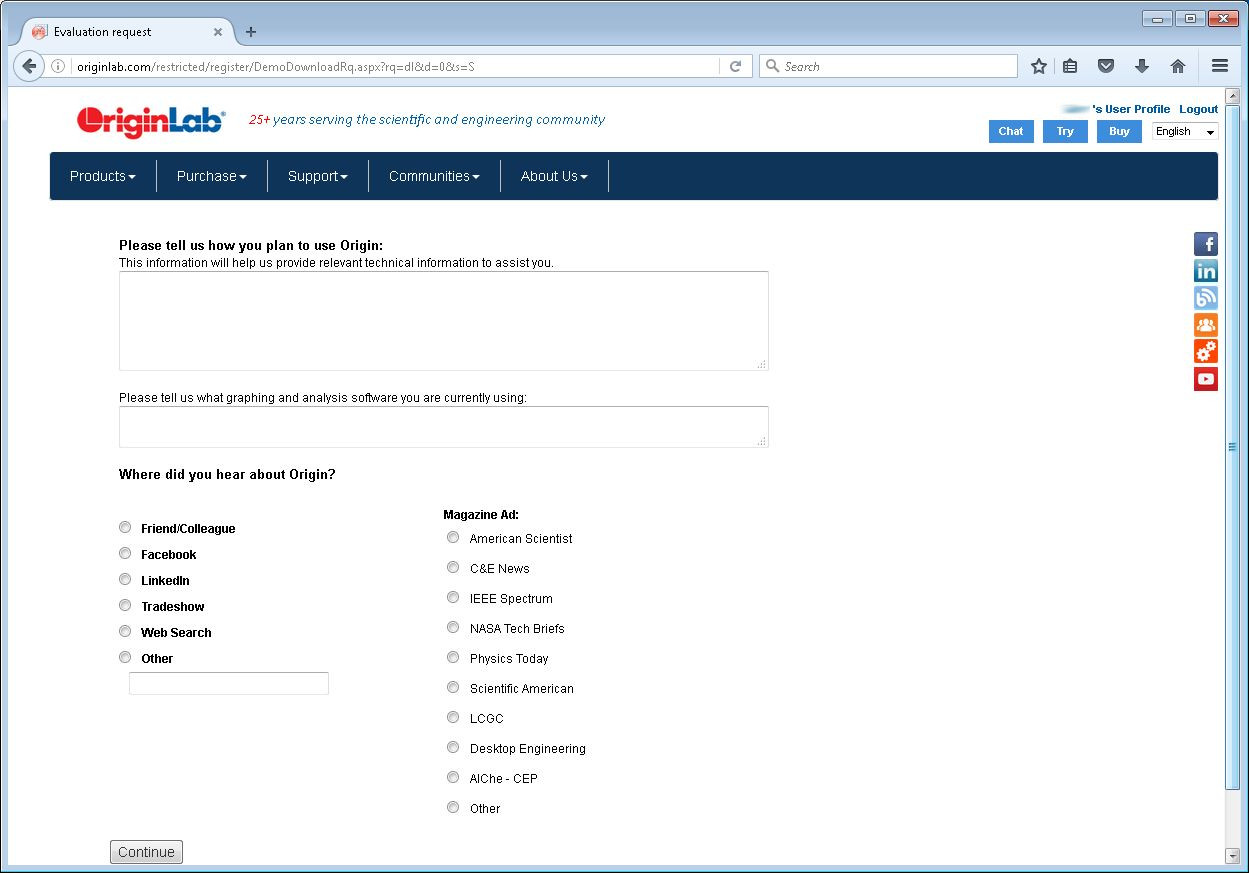
Task: Select IEEE Spectrum magazine radio button
Action: tap(453, 598)
